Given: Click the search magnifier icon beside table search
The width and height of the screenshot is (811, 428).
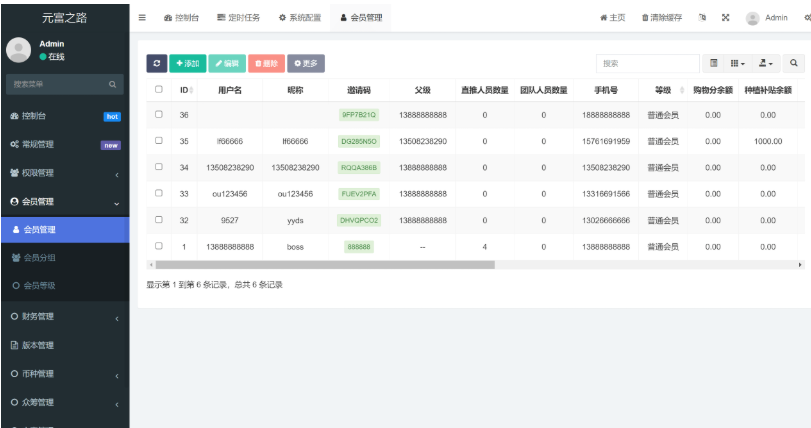Looking at the screenshot, I should pyautogui.click(x=794, y=63).
